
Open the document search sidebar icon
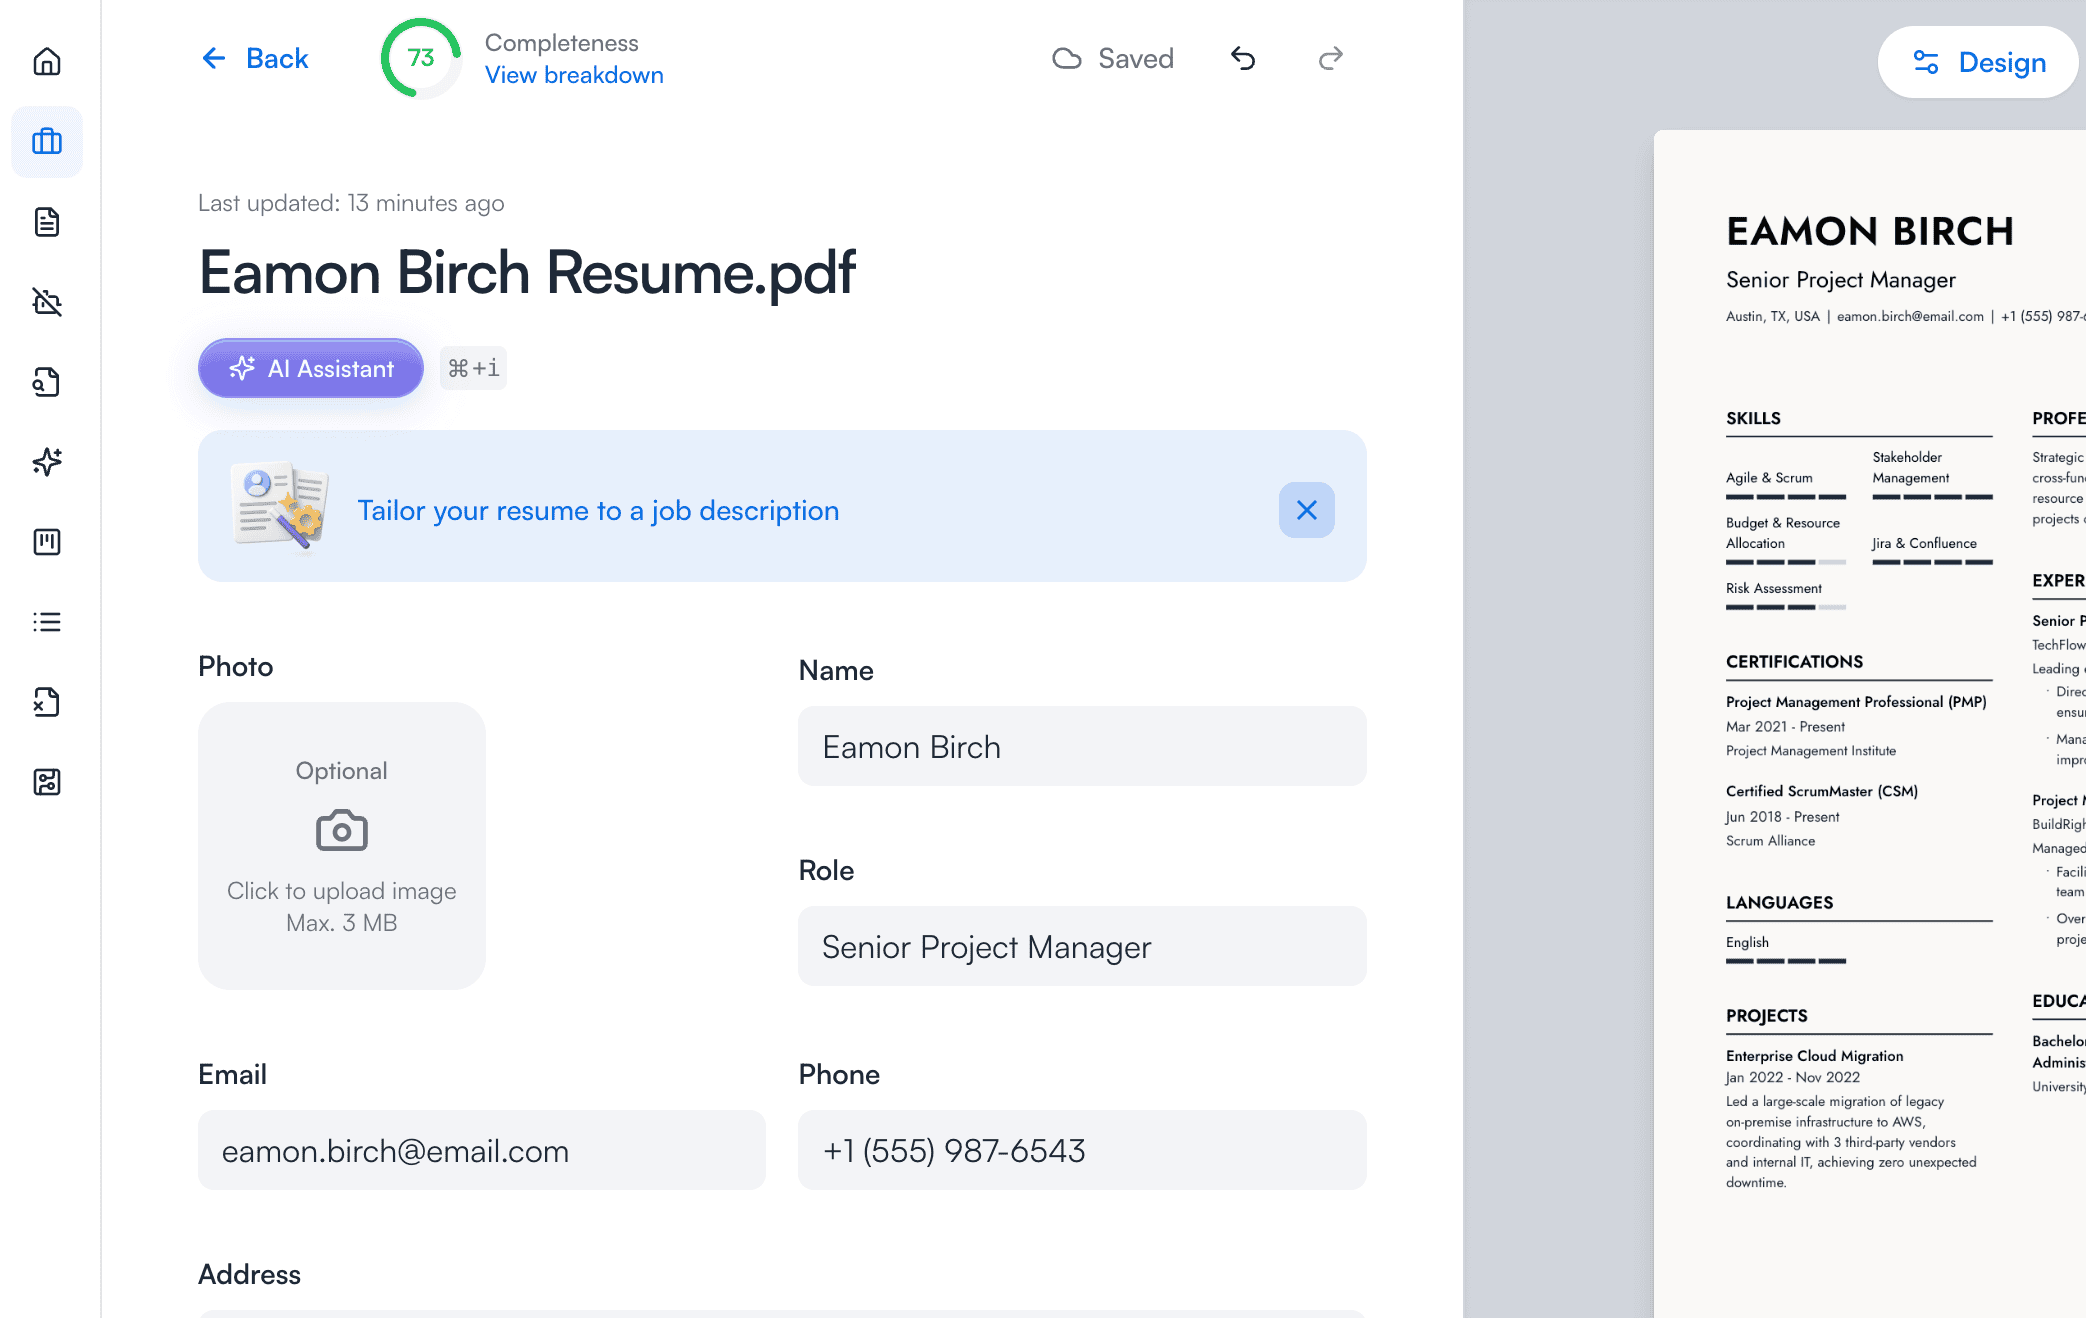(x=47, y=382)
